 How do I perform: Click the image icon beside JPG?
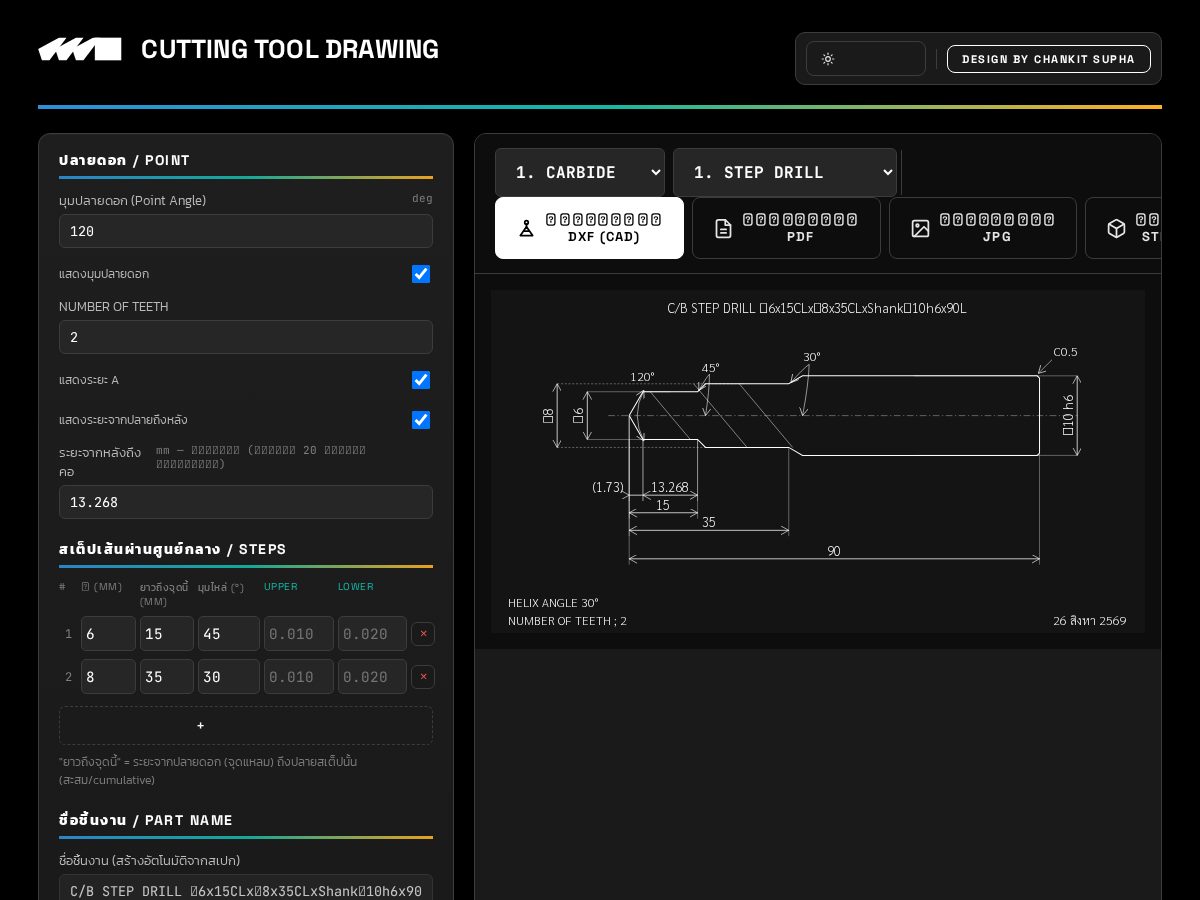point(920,228)
